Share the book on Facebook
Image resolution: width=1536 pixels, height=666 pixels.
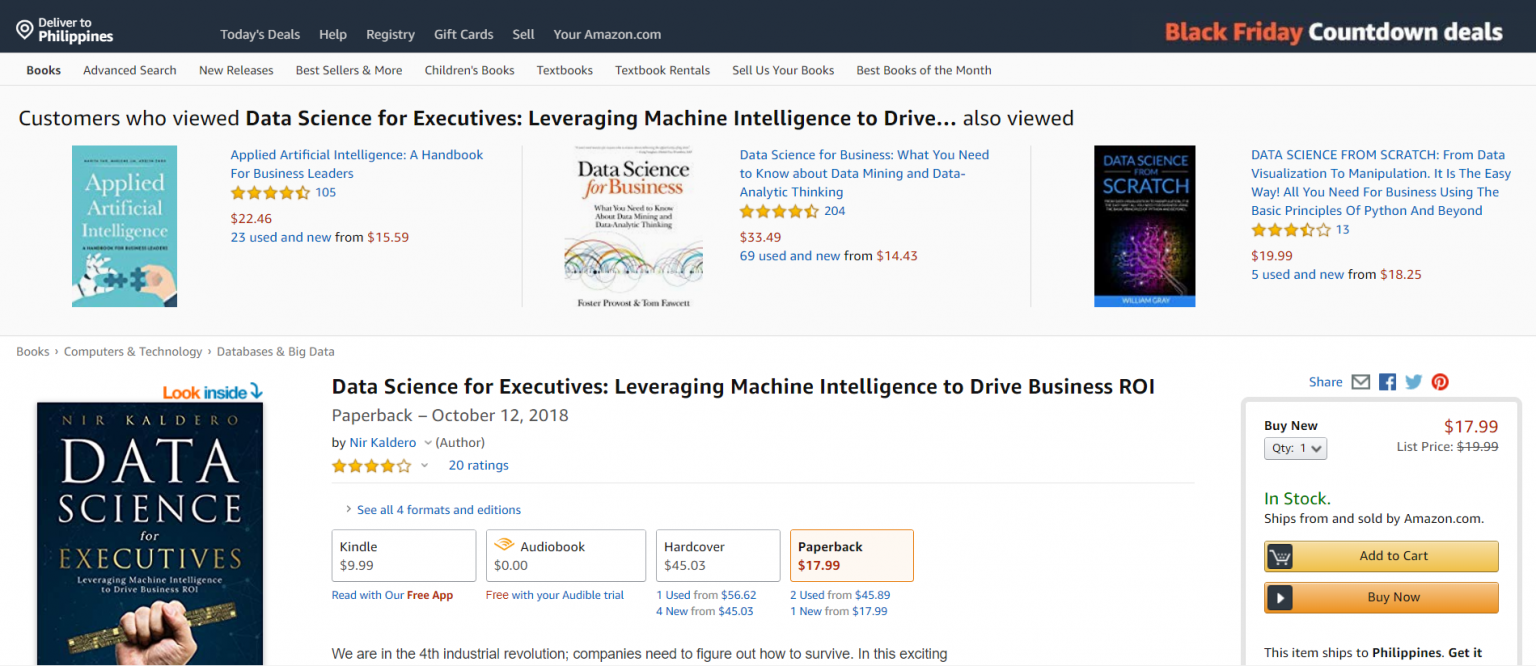tap(1387, 382)
